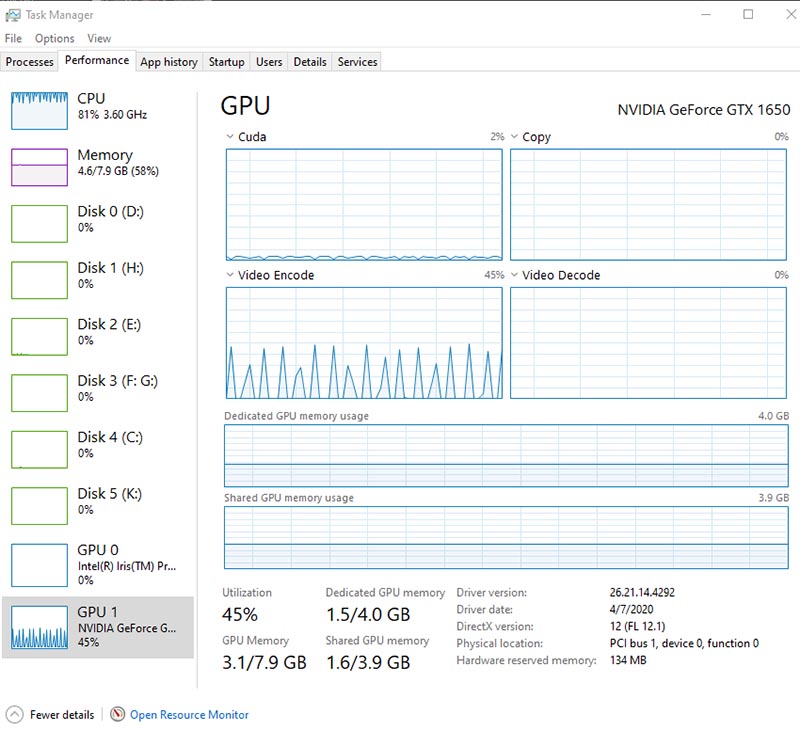
Task: Click the Video Encode usage graph
Action: 364,343
